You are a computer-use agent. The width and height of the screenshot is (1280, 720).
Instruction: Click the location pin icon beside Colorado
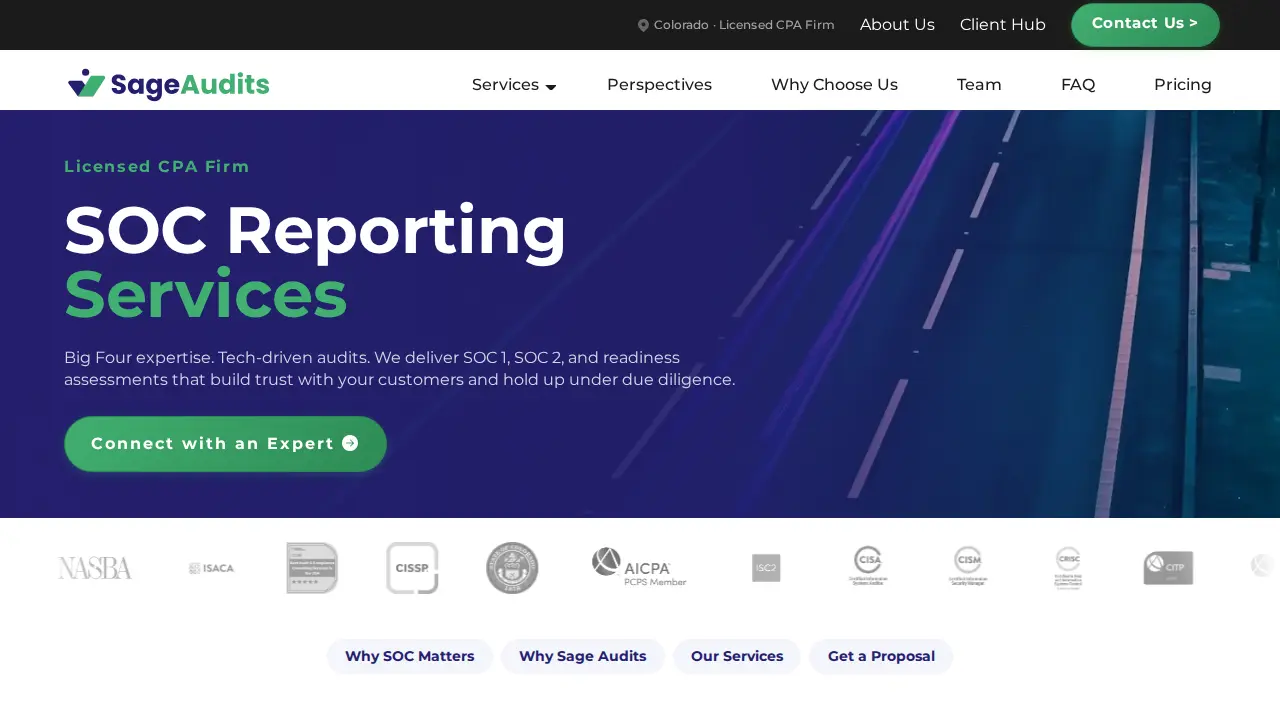[x=643, y=26]
